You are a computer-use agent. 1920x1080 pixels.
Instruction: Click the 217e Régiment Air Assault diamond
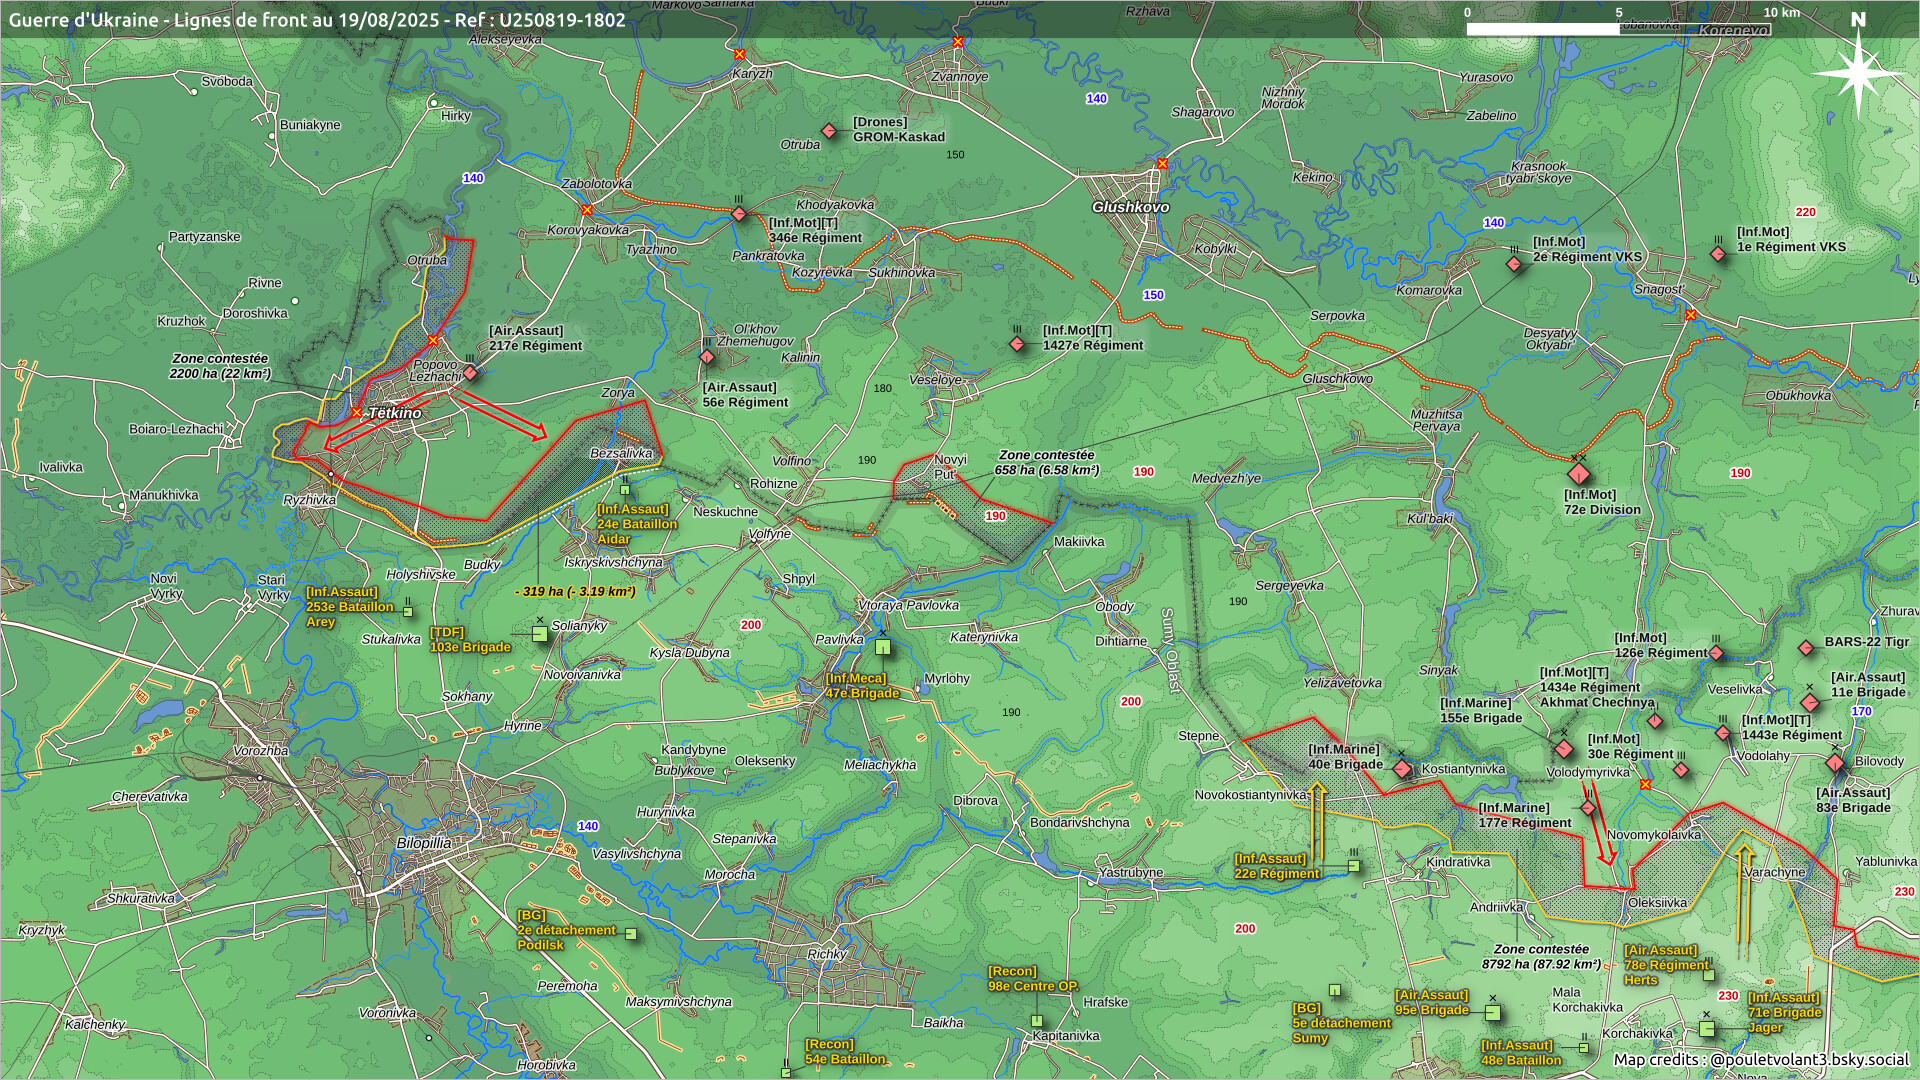(470, 373)
